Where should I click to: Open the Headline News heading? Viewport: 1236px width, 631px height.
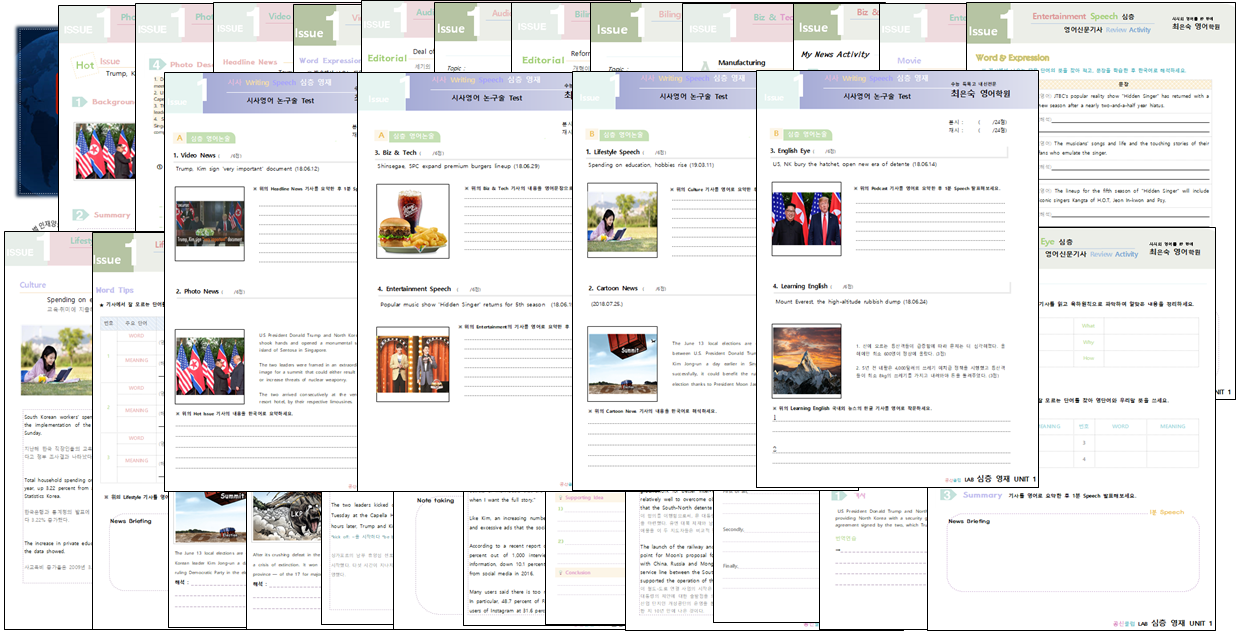coord(249,62)
